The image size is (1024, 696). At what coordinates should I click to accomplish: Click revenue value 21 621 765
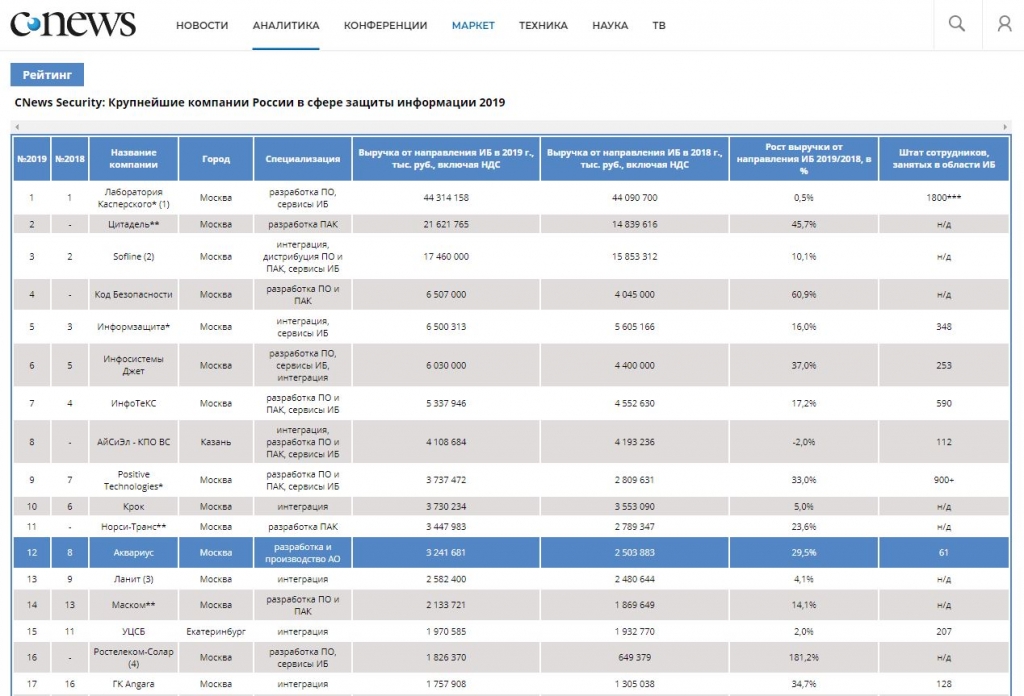pyautogui.click(x=446, y=225)
